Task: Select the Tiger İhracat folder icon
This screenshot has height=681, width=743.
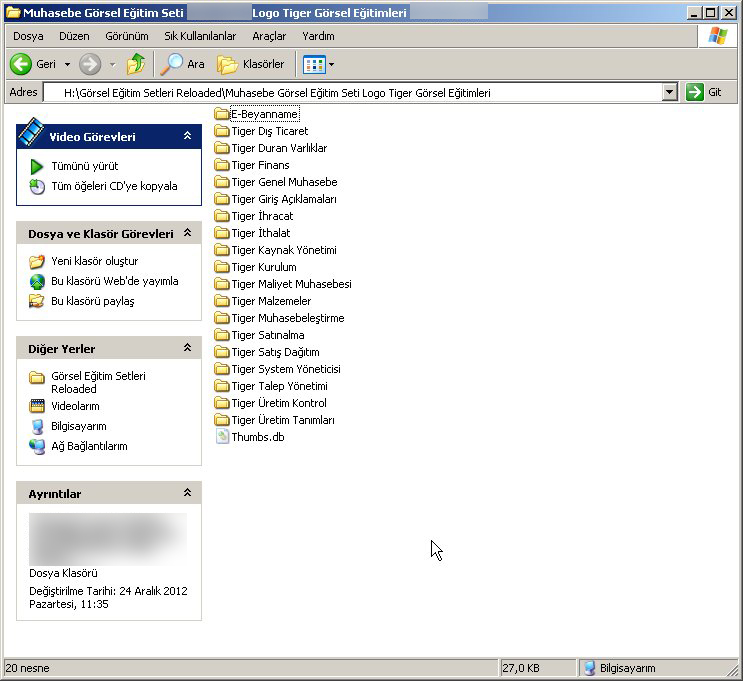Action: [x=221, y=216]
